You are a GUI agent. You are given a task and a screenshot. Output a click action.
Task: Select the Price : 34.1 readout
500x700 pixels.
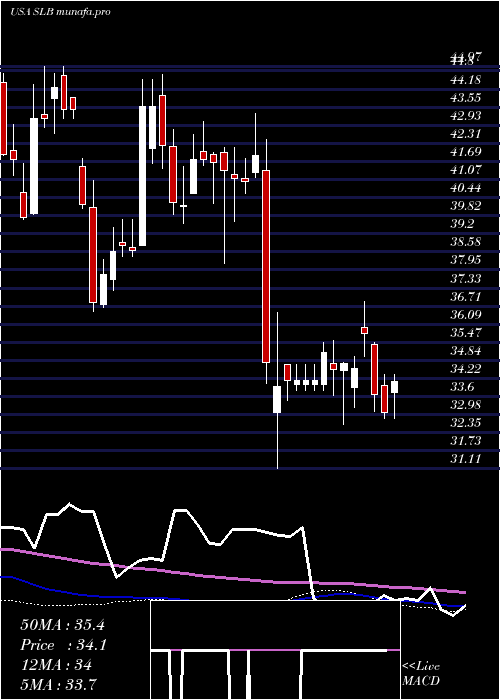pyautogui.click(x=63, y=645)
